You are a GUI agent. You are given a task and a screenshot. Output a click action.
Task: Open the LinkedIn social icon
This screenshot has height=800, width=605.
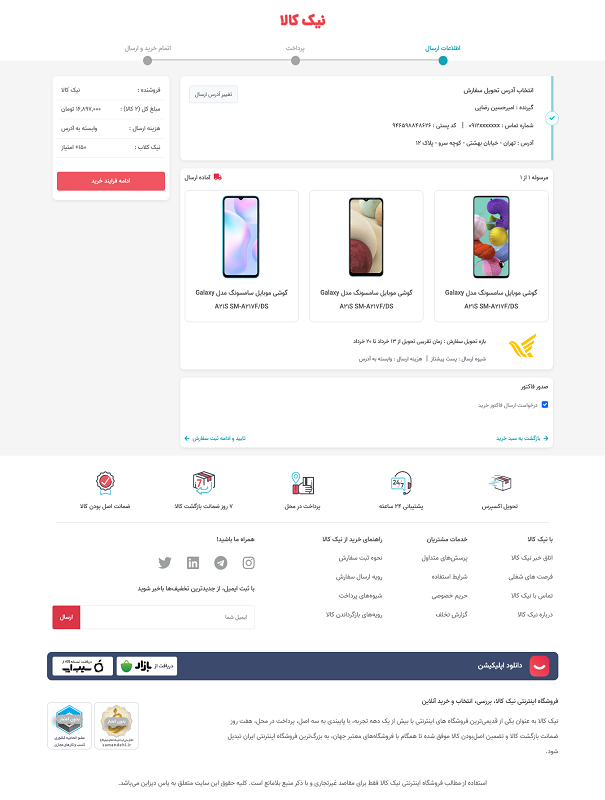tap(193, 563)
